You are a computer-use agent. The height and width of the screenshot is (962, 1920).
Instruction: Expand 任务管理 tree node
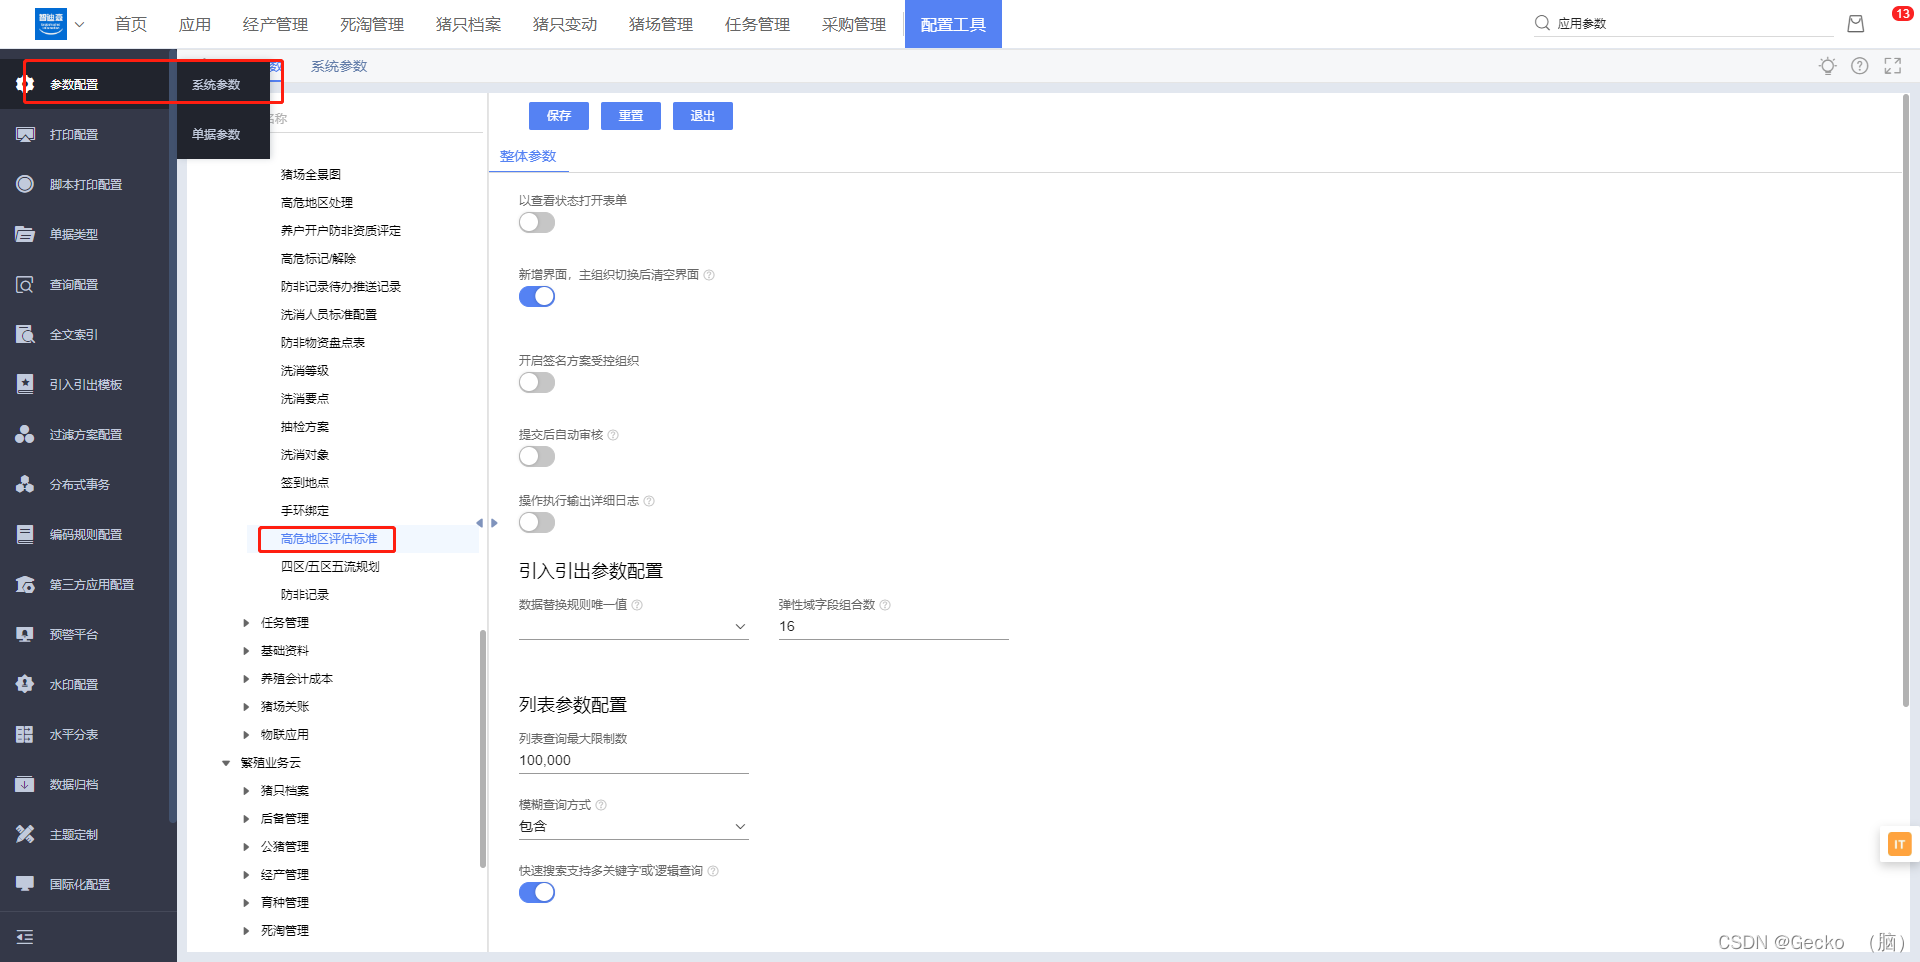tap(246, 623)
